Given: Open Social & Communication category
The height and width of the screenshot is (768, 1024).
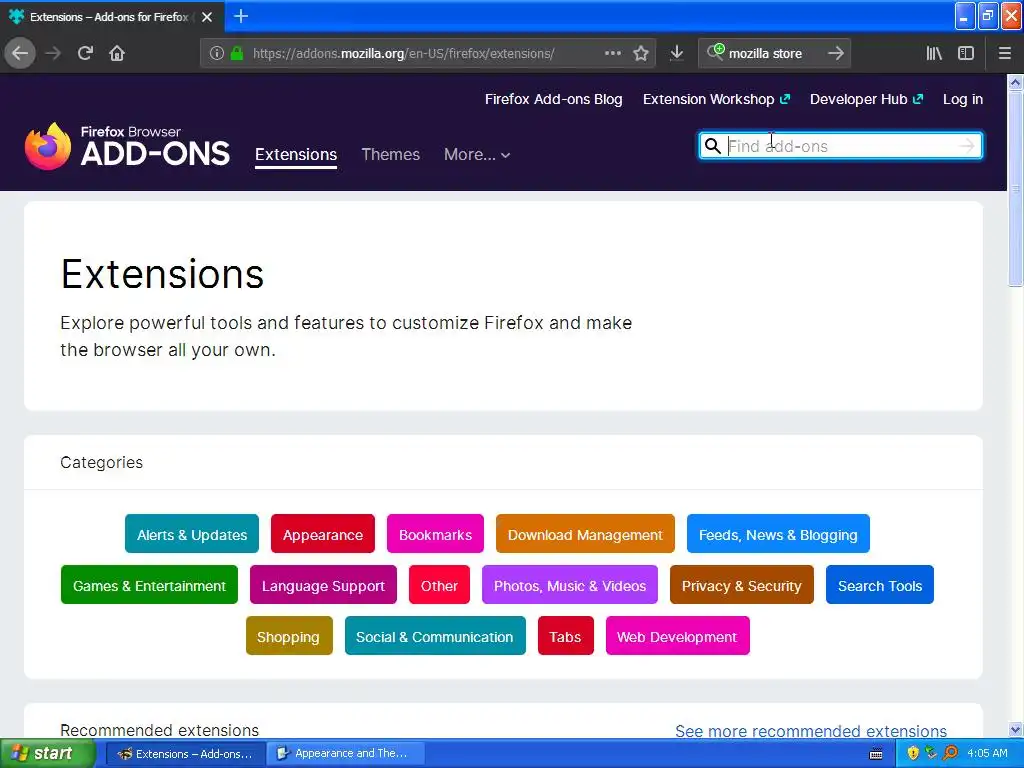Looking at the screenshot, I should (435, 636).
